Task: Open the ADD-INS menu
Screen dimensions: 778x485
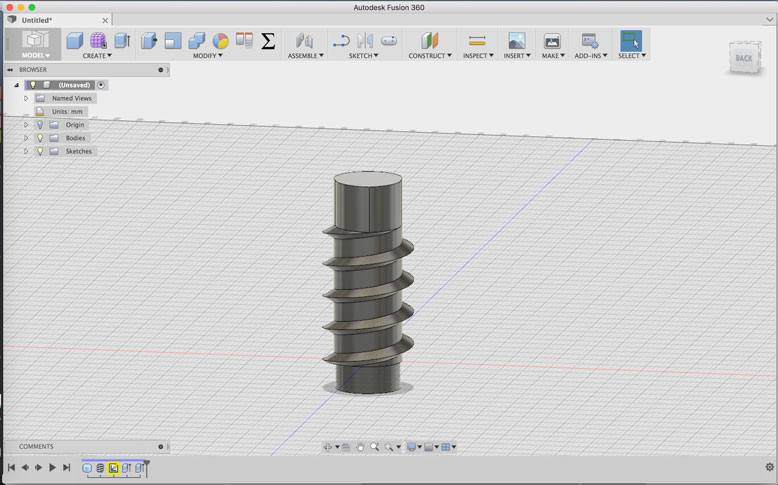Action: tap(590, 56)
